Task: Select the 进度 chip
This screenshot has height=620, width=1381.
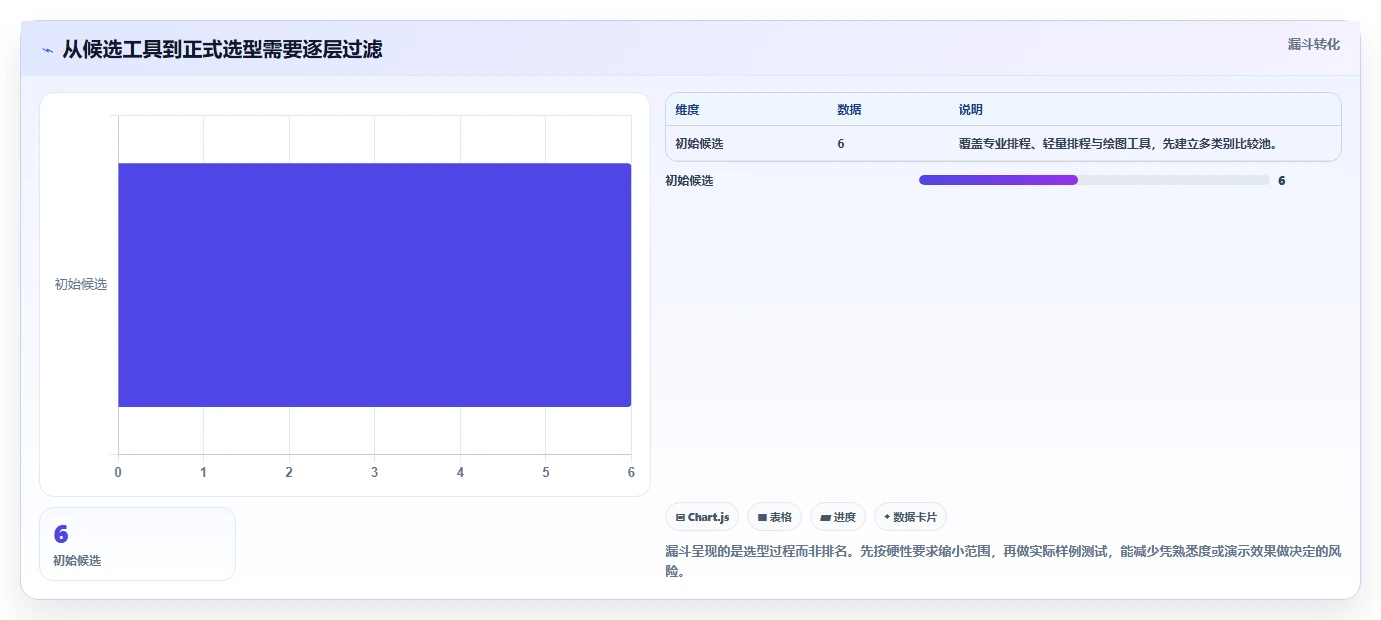Action: [838, 517]
